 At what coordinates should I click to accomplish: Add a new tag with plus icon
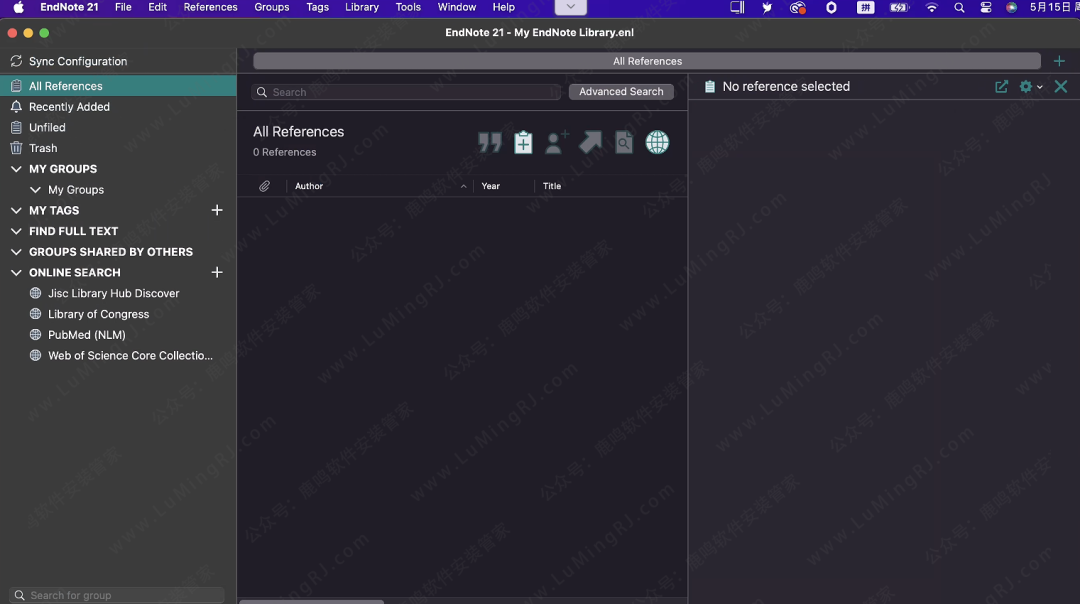click(217, 210)
